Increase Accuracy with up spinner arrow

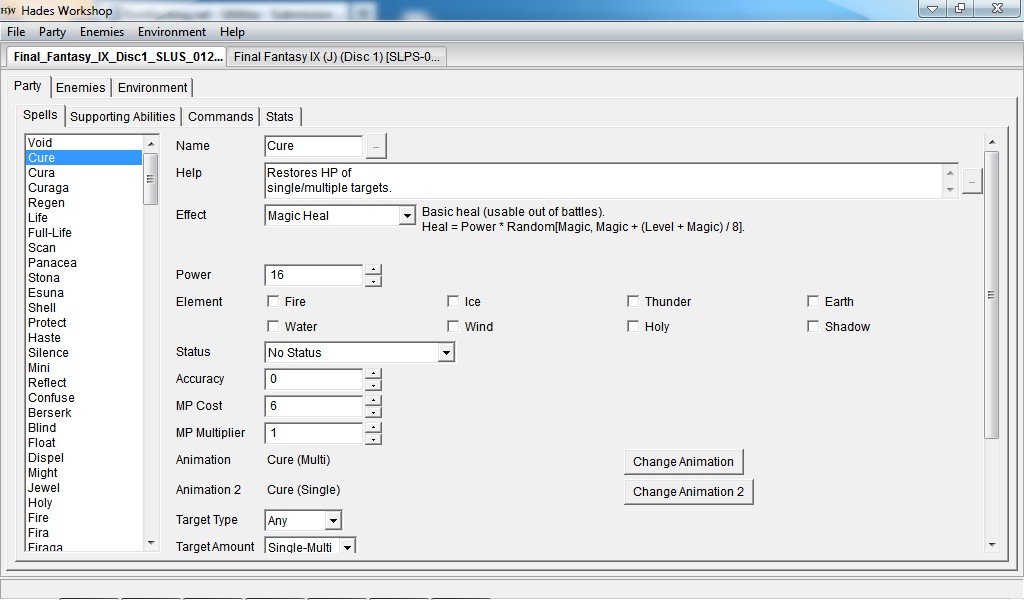tap(373, 373)
